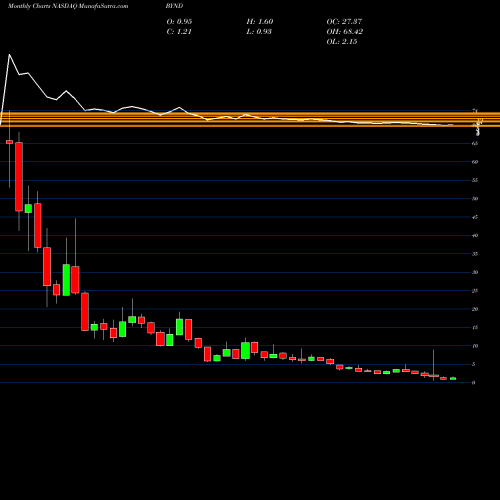Click the 15 price axis label
The height and width of the screenshot is (500, 500).
coord(475,328)
